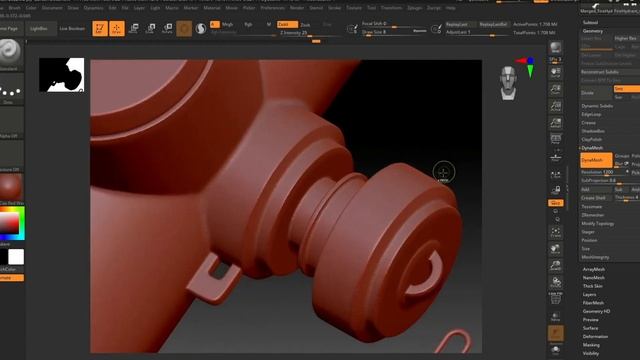Open the Preferences menu
This screenshot has width=640, height=360.
coord(272,8)
